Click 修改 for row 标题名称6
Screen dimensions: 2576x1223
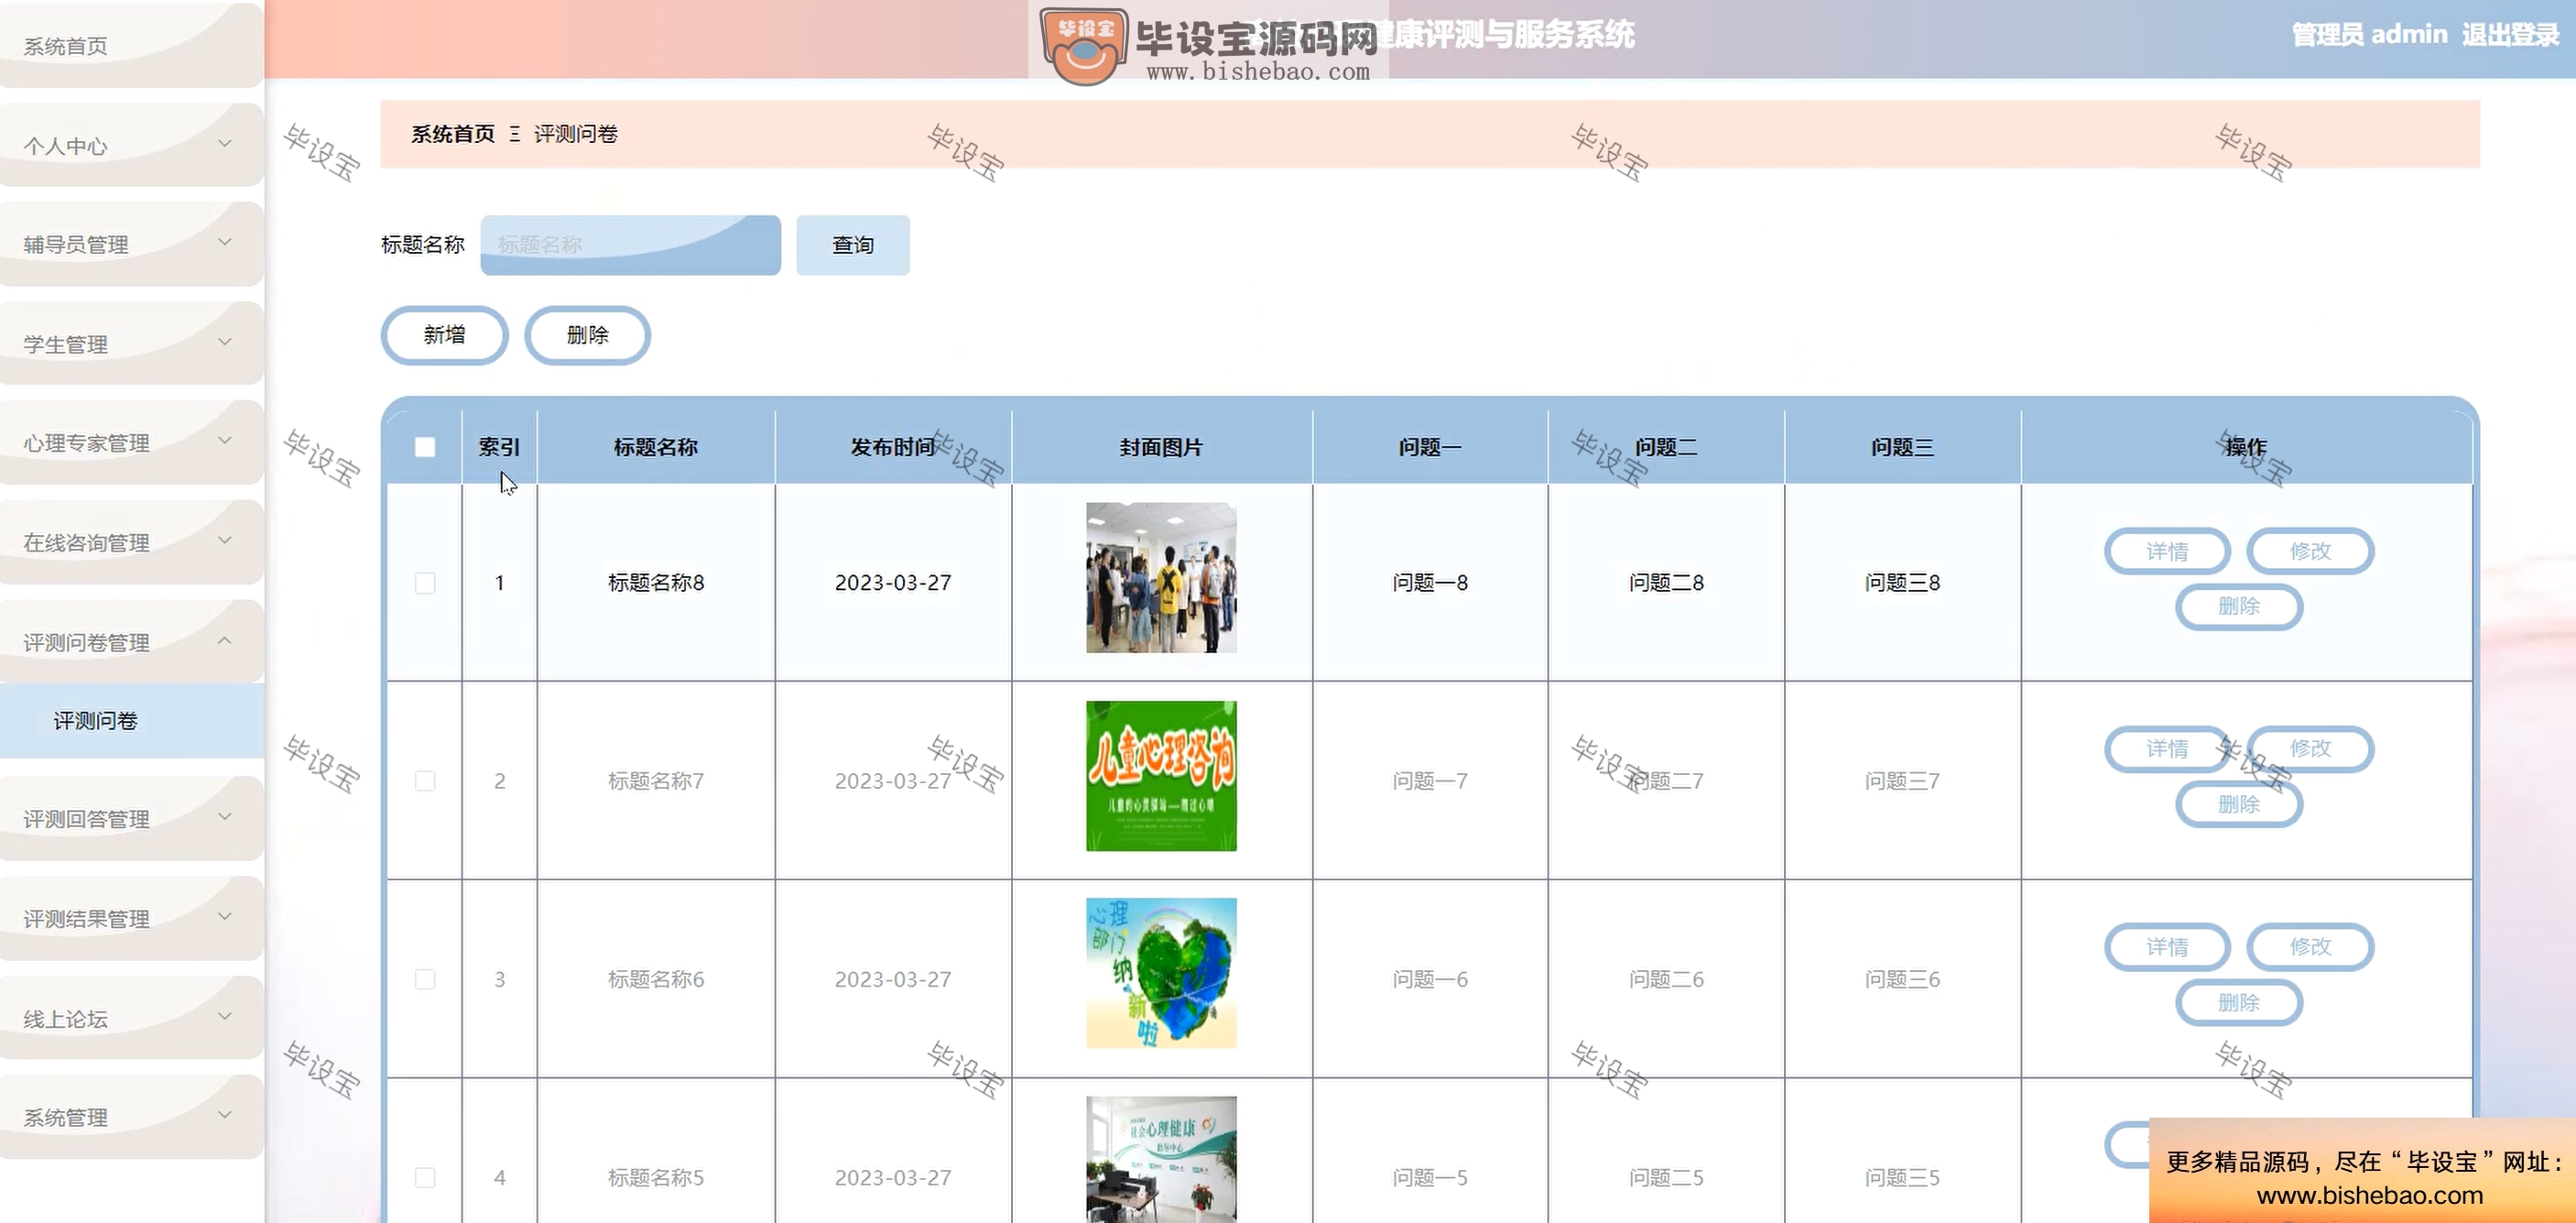click(2310, 946)
